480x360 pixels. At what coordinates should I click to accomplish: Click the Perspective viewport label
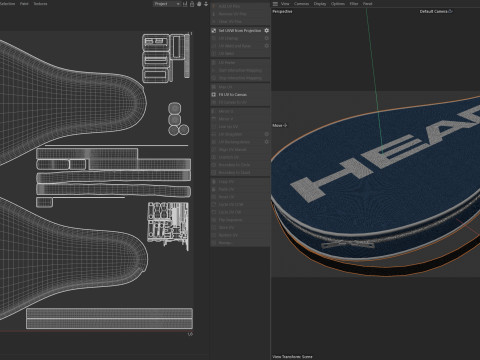282,11
